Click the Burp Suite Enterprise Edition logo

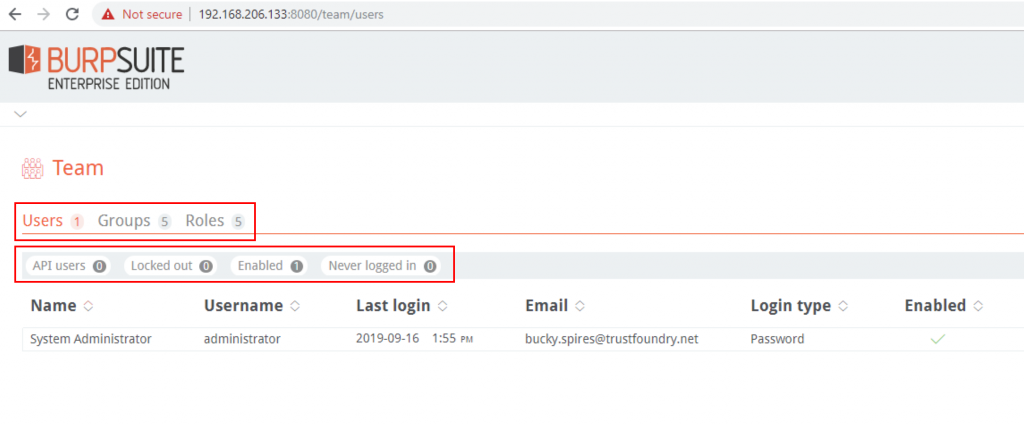click(x=97, y=67)
